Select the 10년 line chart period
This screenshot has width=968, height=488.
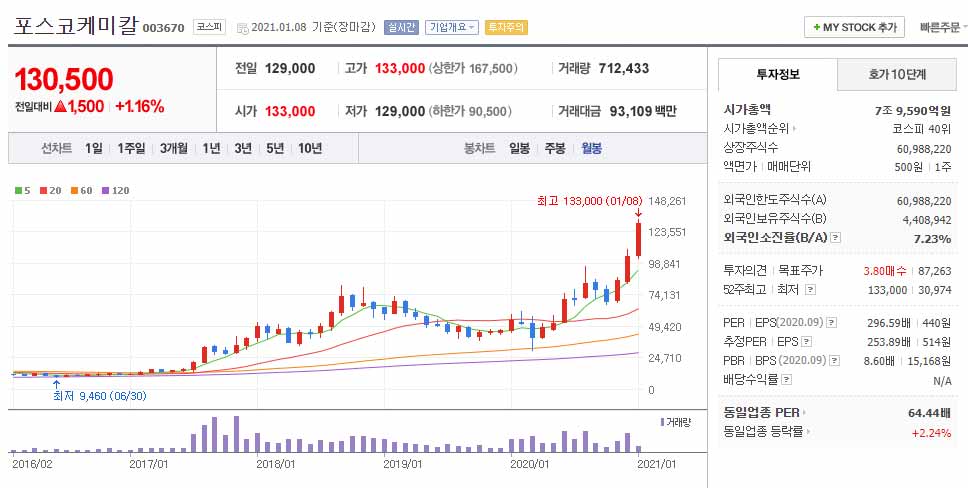click(310, 148)
